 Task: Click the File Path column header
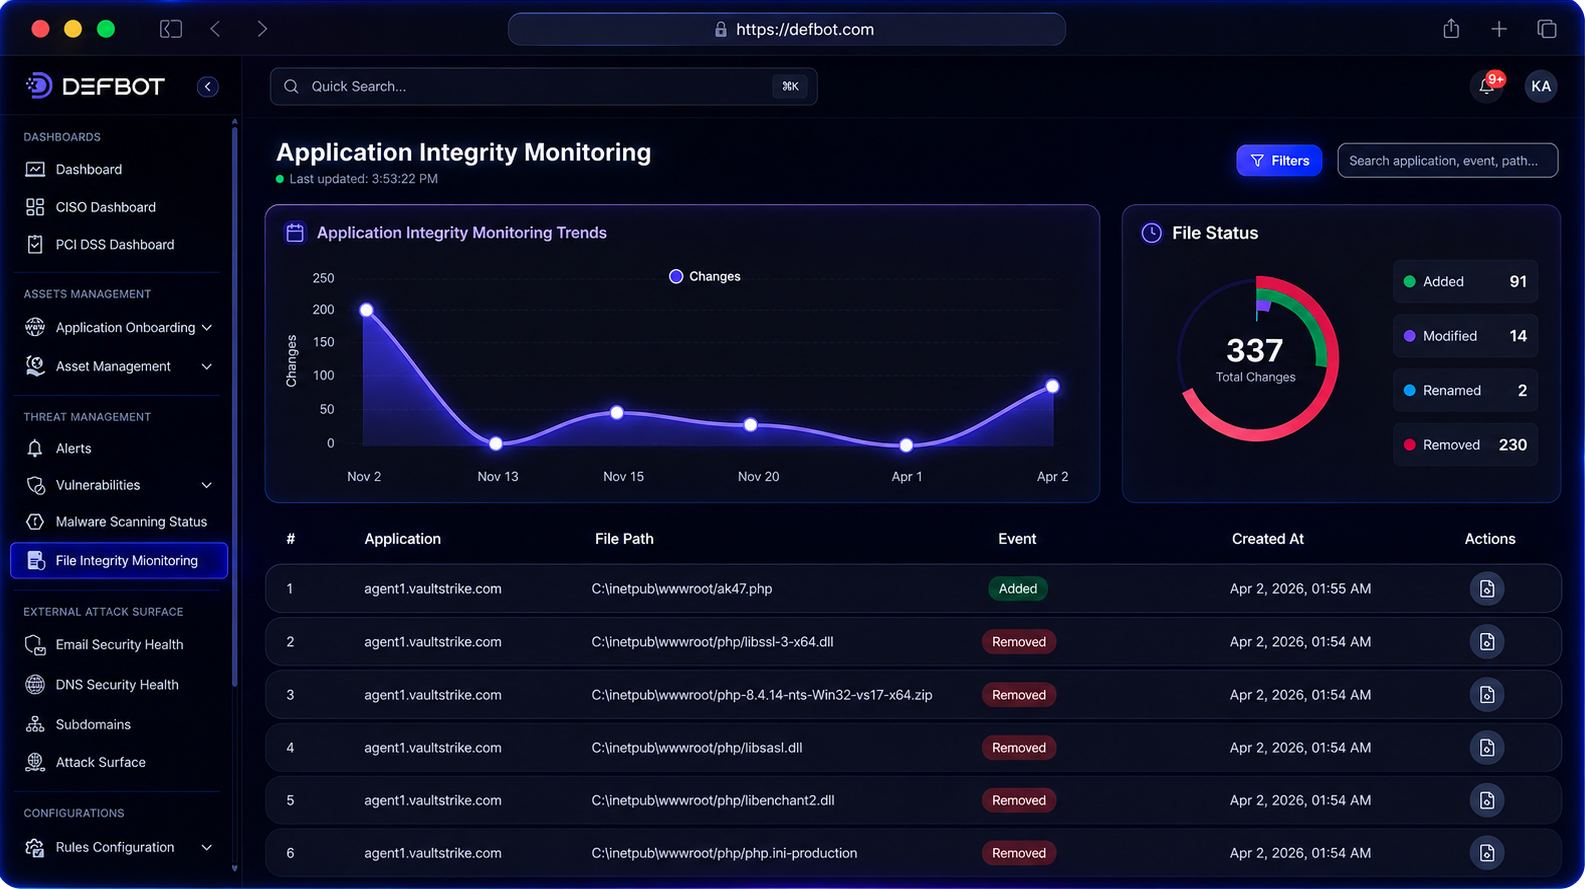point(624,539)
